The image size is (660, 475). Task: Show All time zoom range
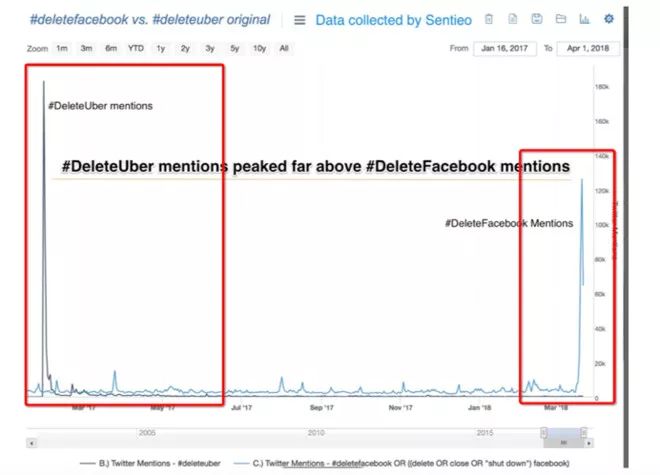[x=285, y=48]
